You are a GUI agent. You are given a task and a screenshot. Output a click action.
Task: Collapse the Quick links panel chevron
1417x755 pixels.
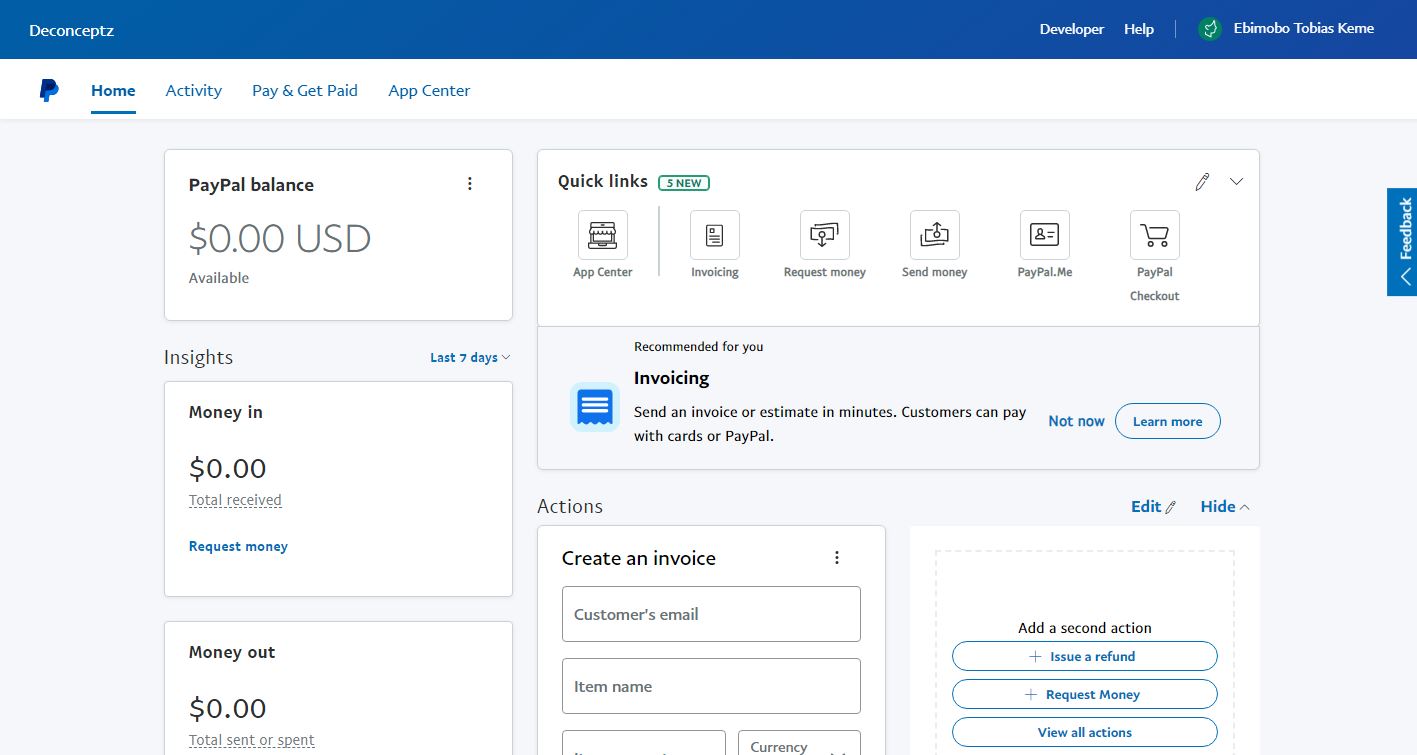tap(1237, 182)
